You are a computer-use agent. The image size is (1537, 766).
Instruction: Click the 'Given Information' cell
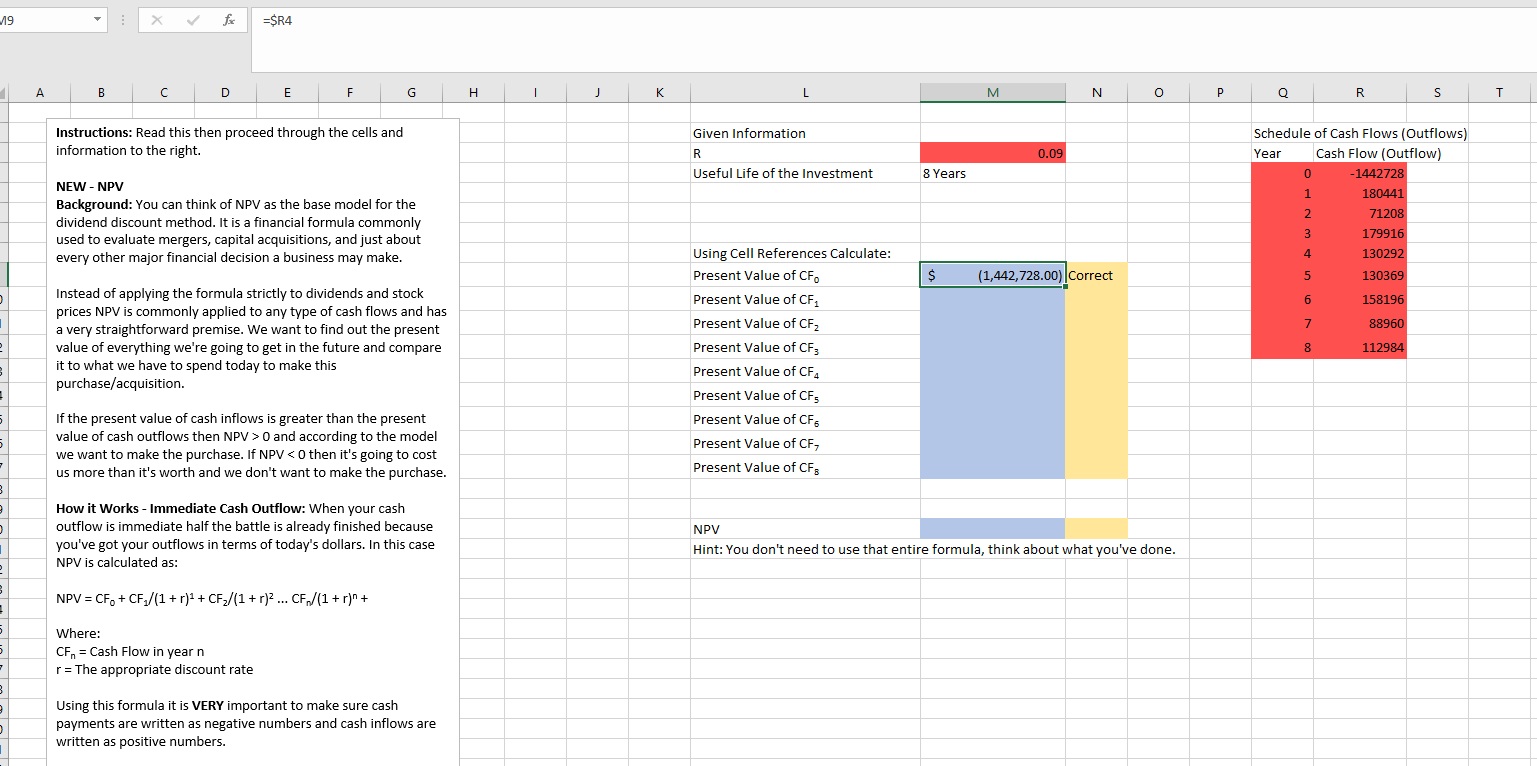click(805, 133)
